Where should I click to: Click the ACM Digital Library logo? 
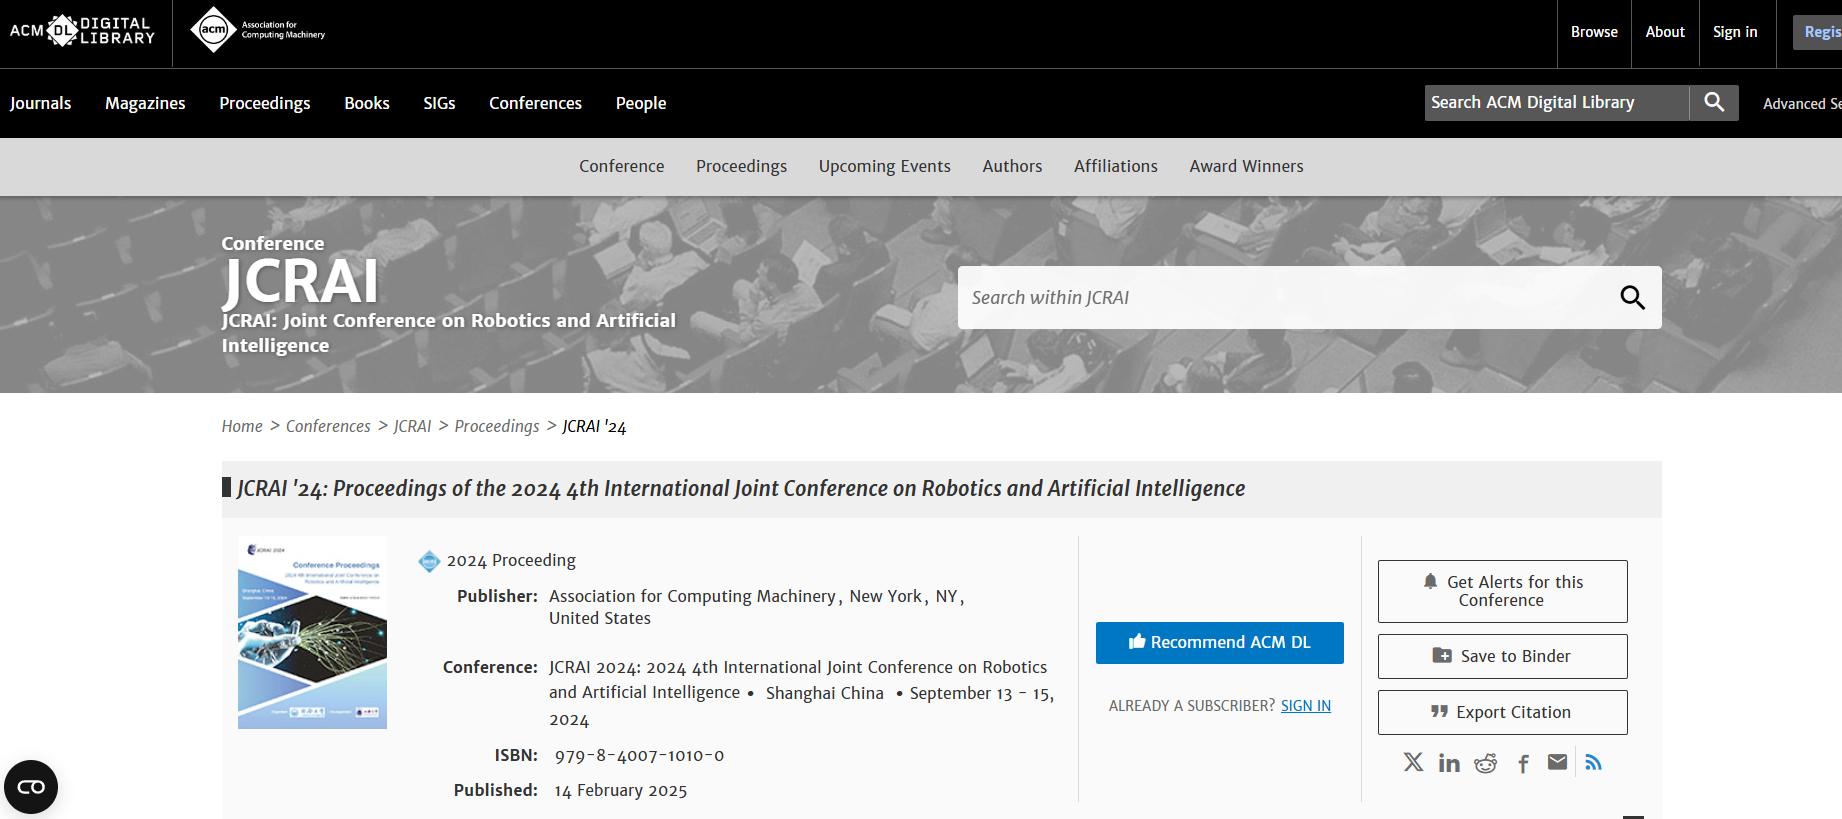point(82,31)
